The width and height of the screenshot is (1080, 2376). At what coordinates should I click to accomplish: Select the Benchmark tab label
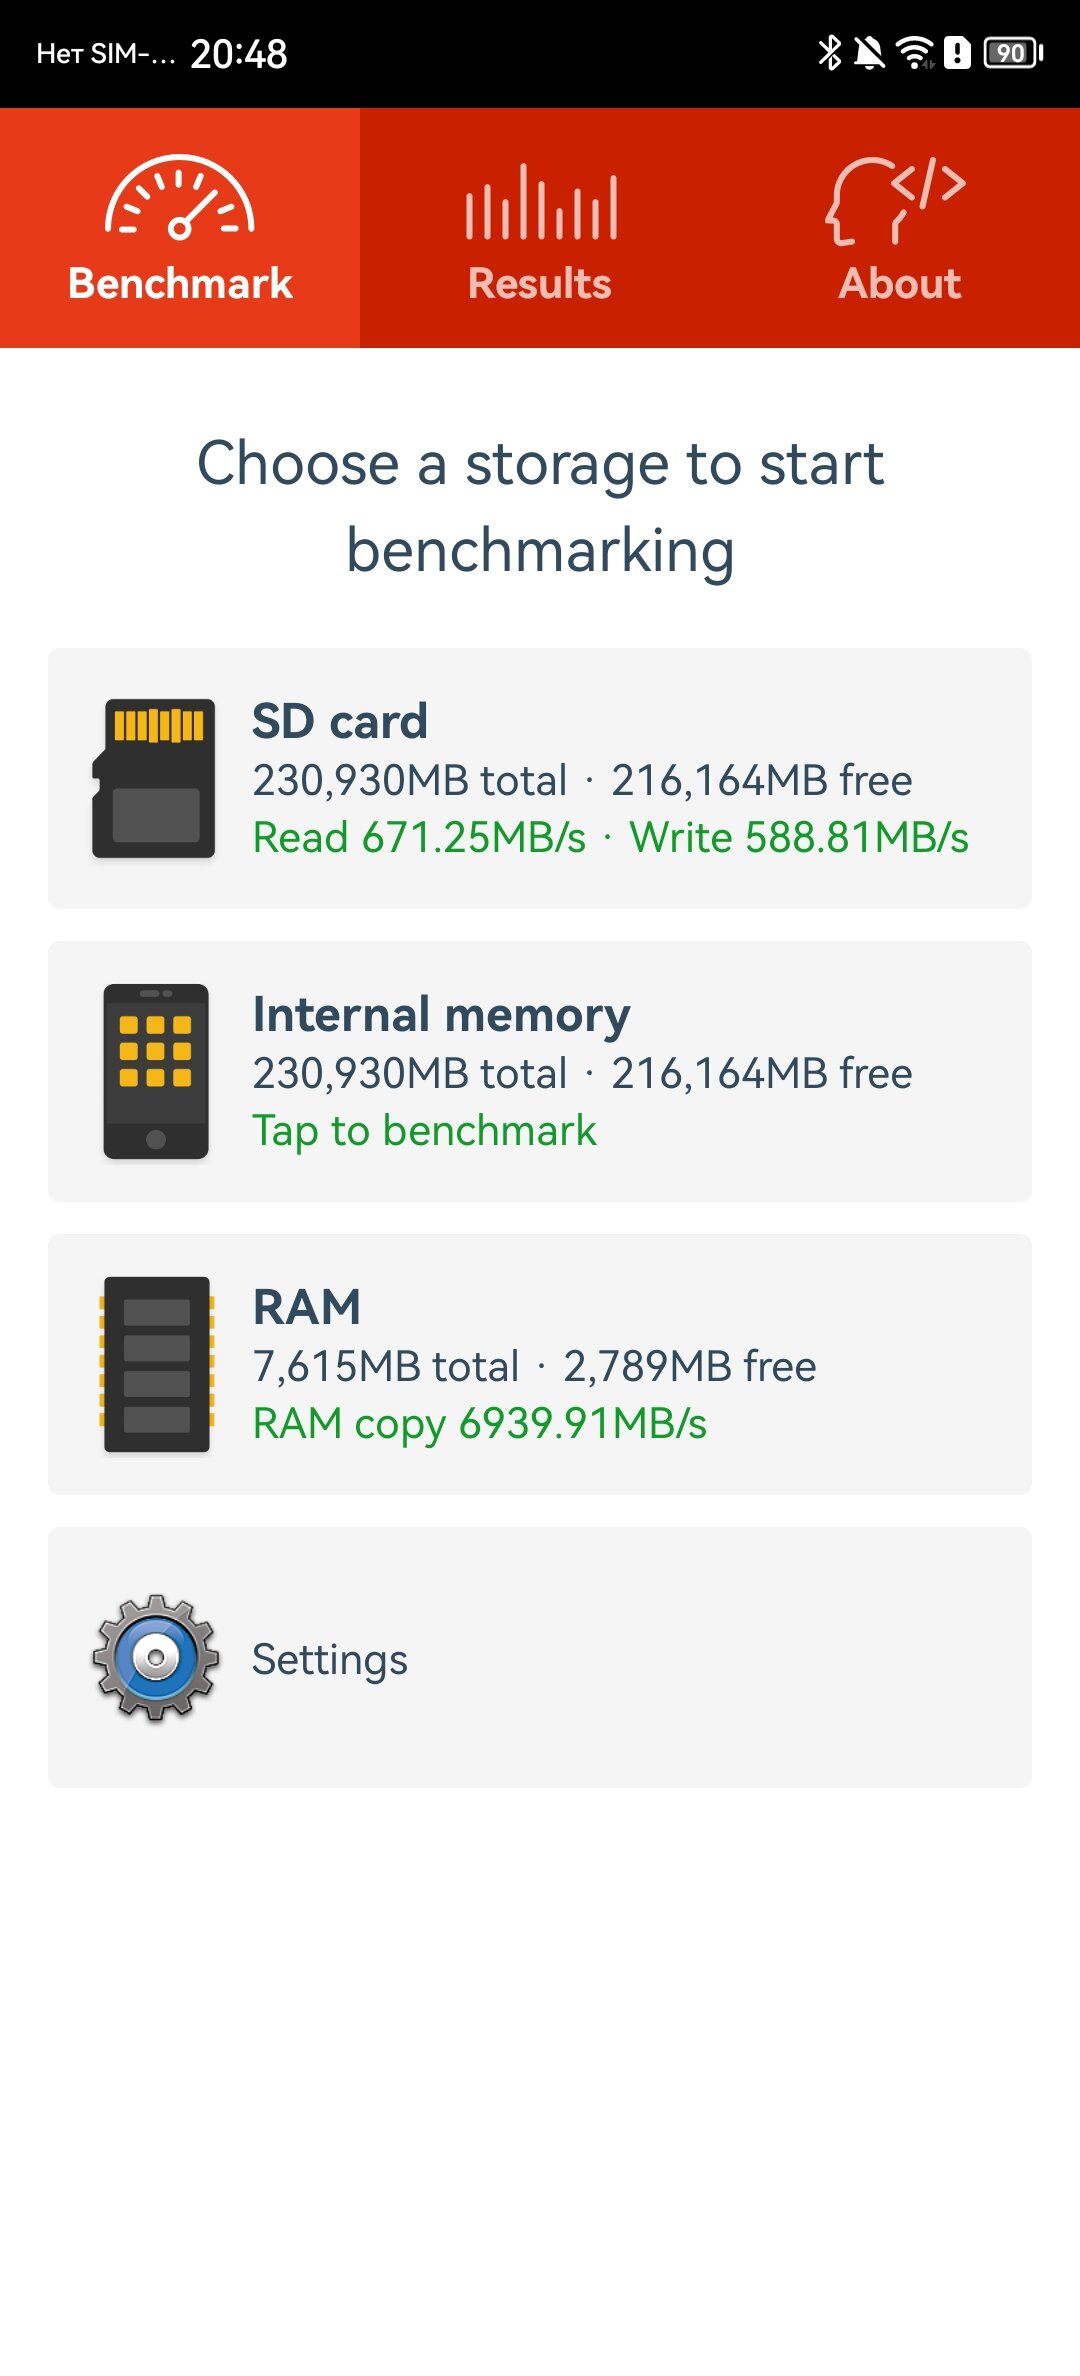180,284
